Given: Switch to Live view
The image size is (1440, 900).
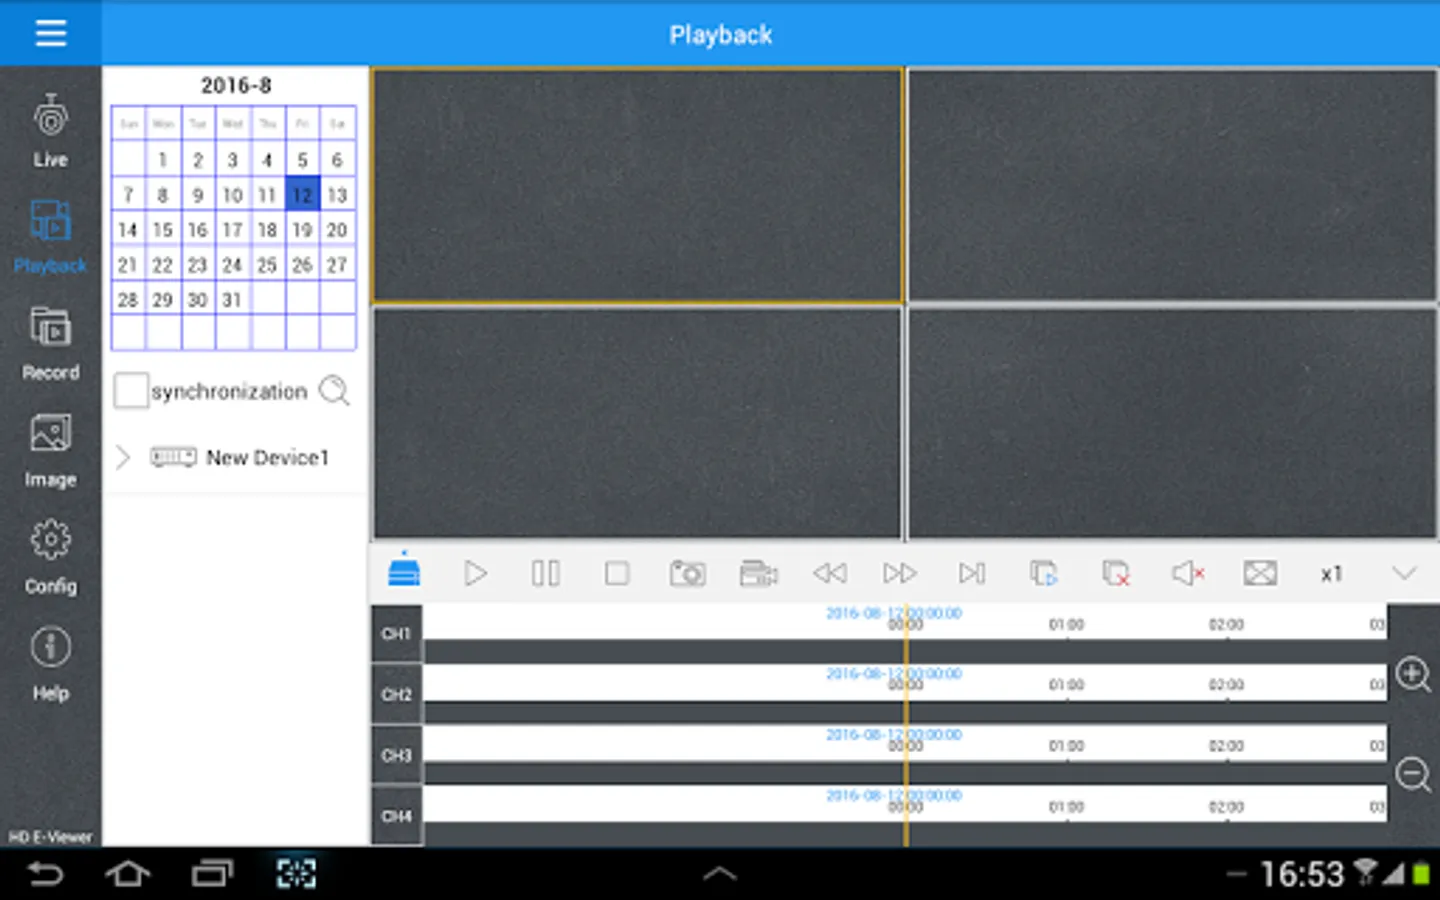Looking at the screenshot, I should coord(50,131).
